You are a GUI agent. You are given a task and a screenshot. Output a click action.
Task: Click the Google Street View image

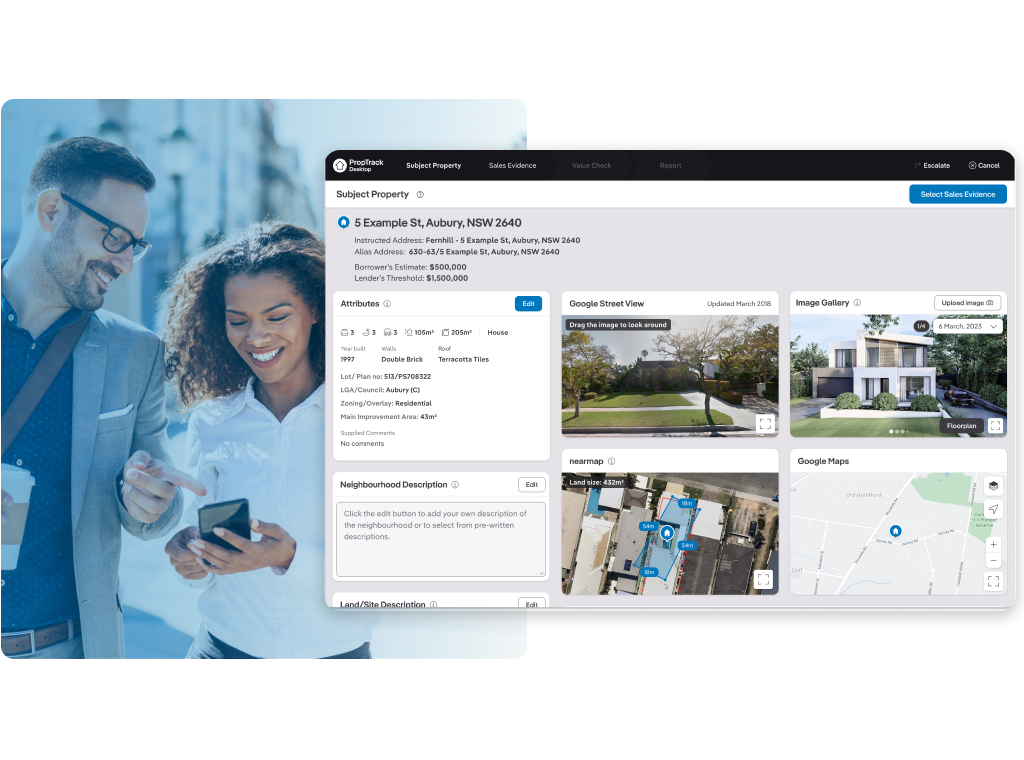pos(670,376)
